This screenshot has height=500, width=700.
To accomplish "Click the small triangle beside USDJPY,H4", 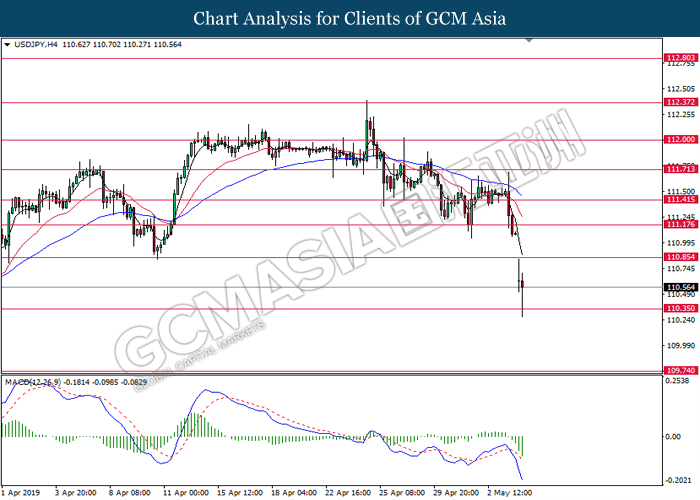I will [9, 45].
